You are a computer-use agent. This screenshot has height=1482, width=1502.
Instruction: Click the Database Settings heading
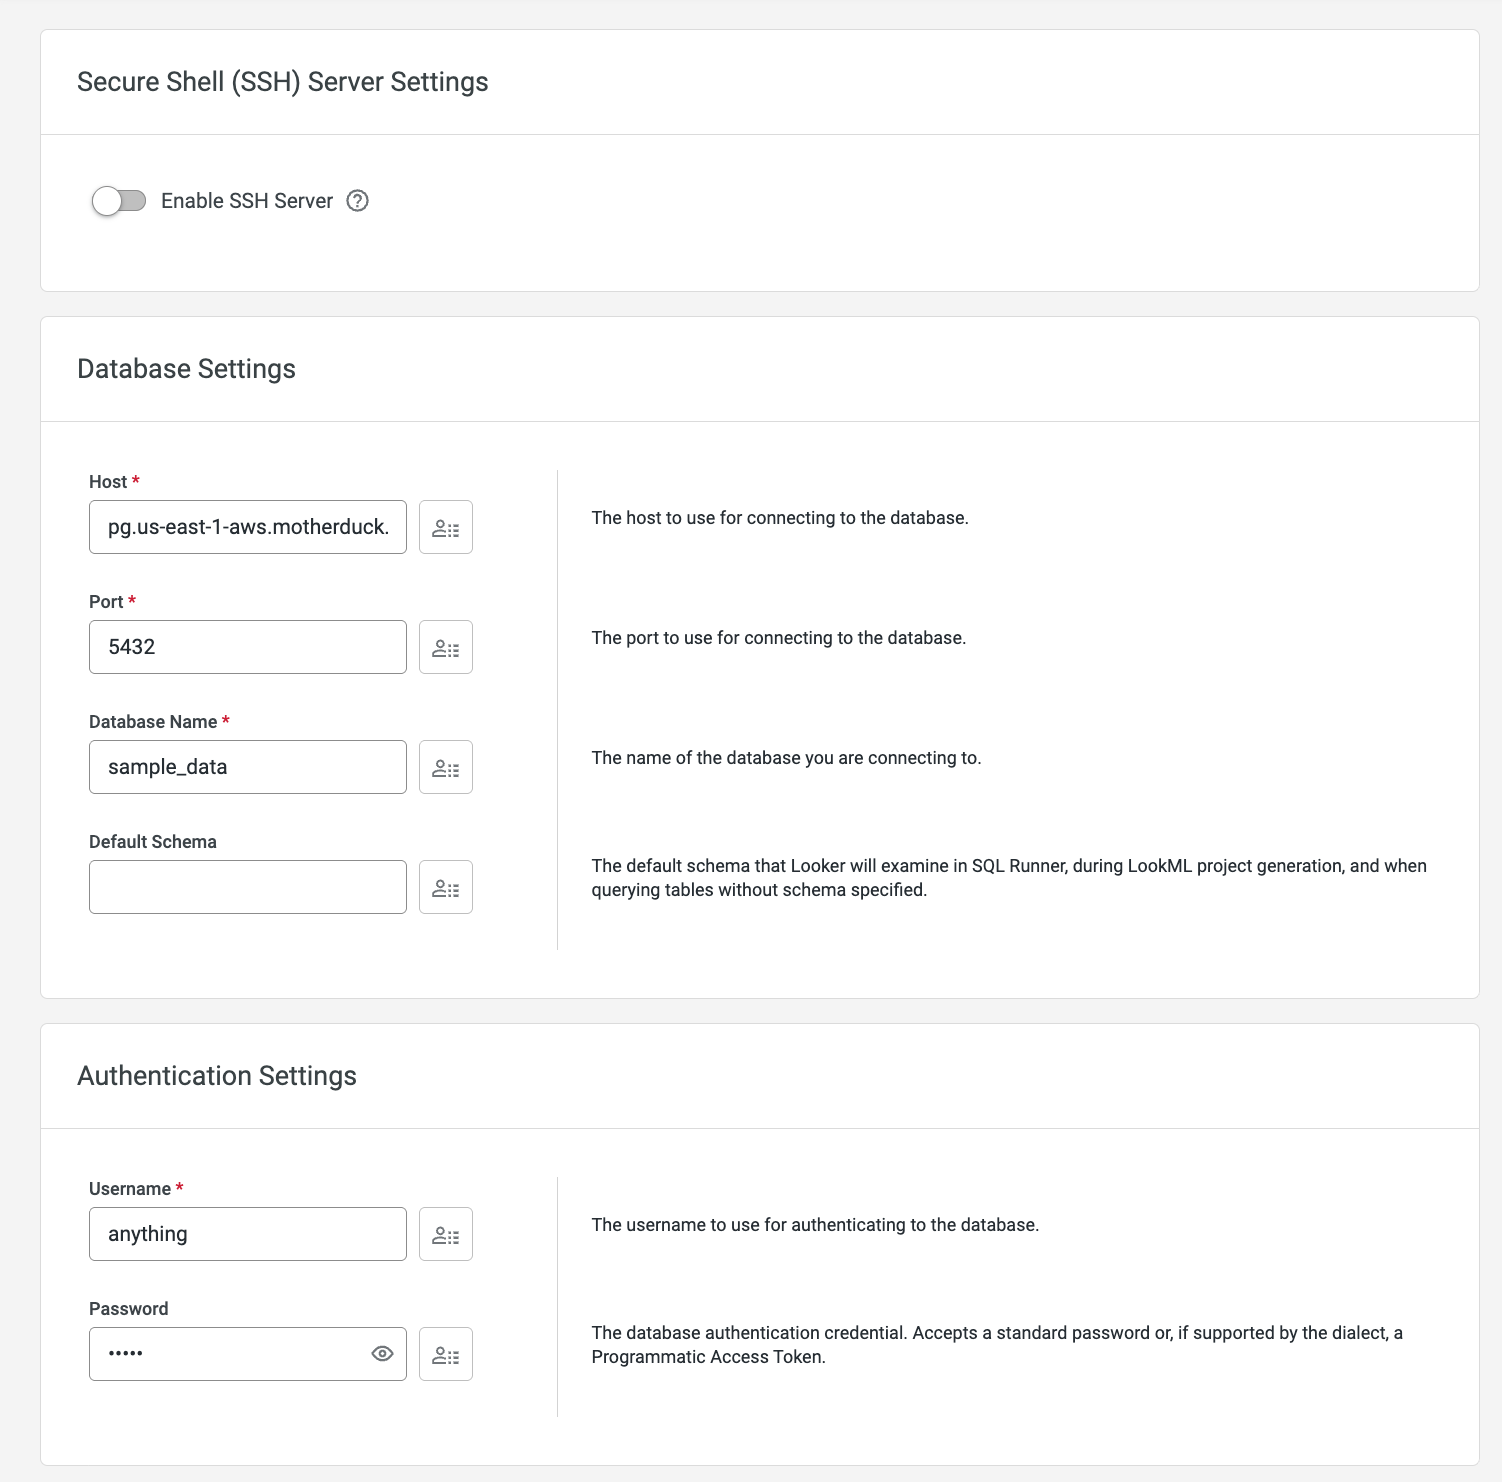(186, 369)
